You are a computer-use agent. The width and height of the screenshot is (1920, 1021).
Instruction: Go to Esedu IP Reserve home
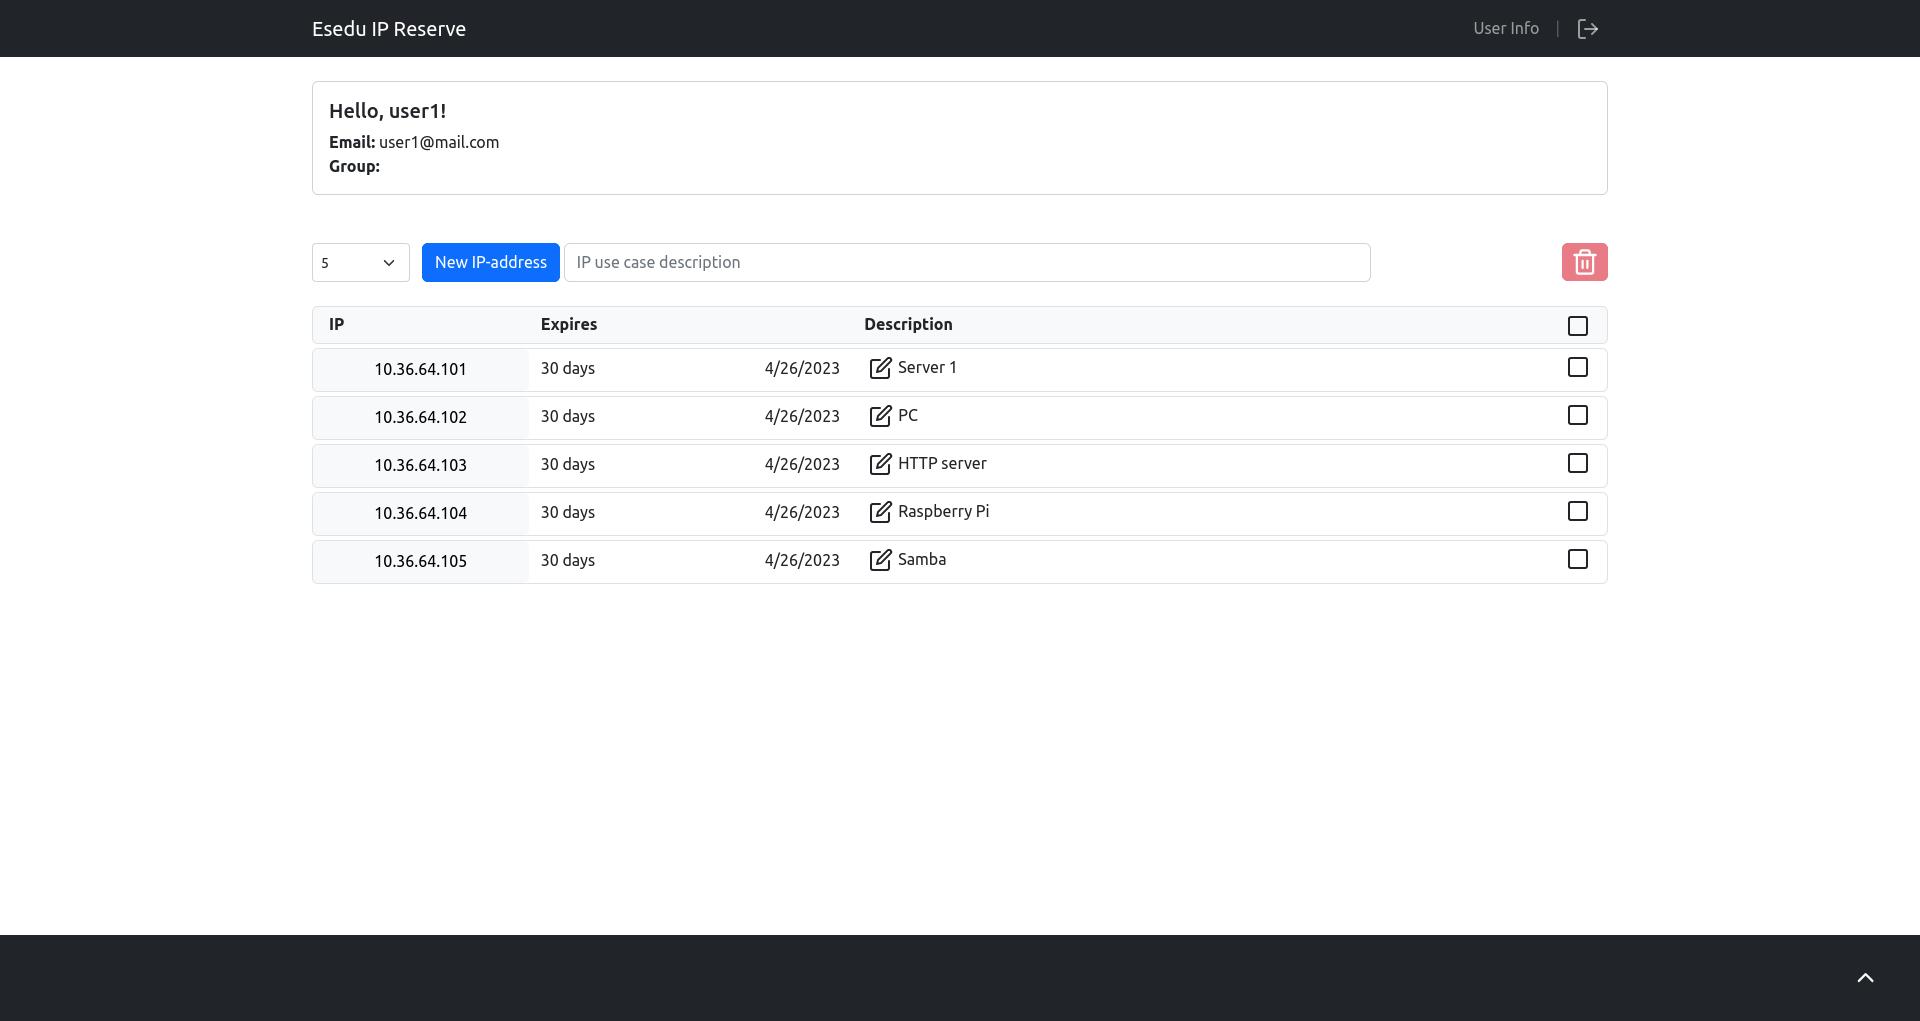[389, 29]
